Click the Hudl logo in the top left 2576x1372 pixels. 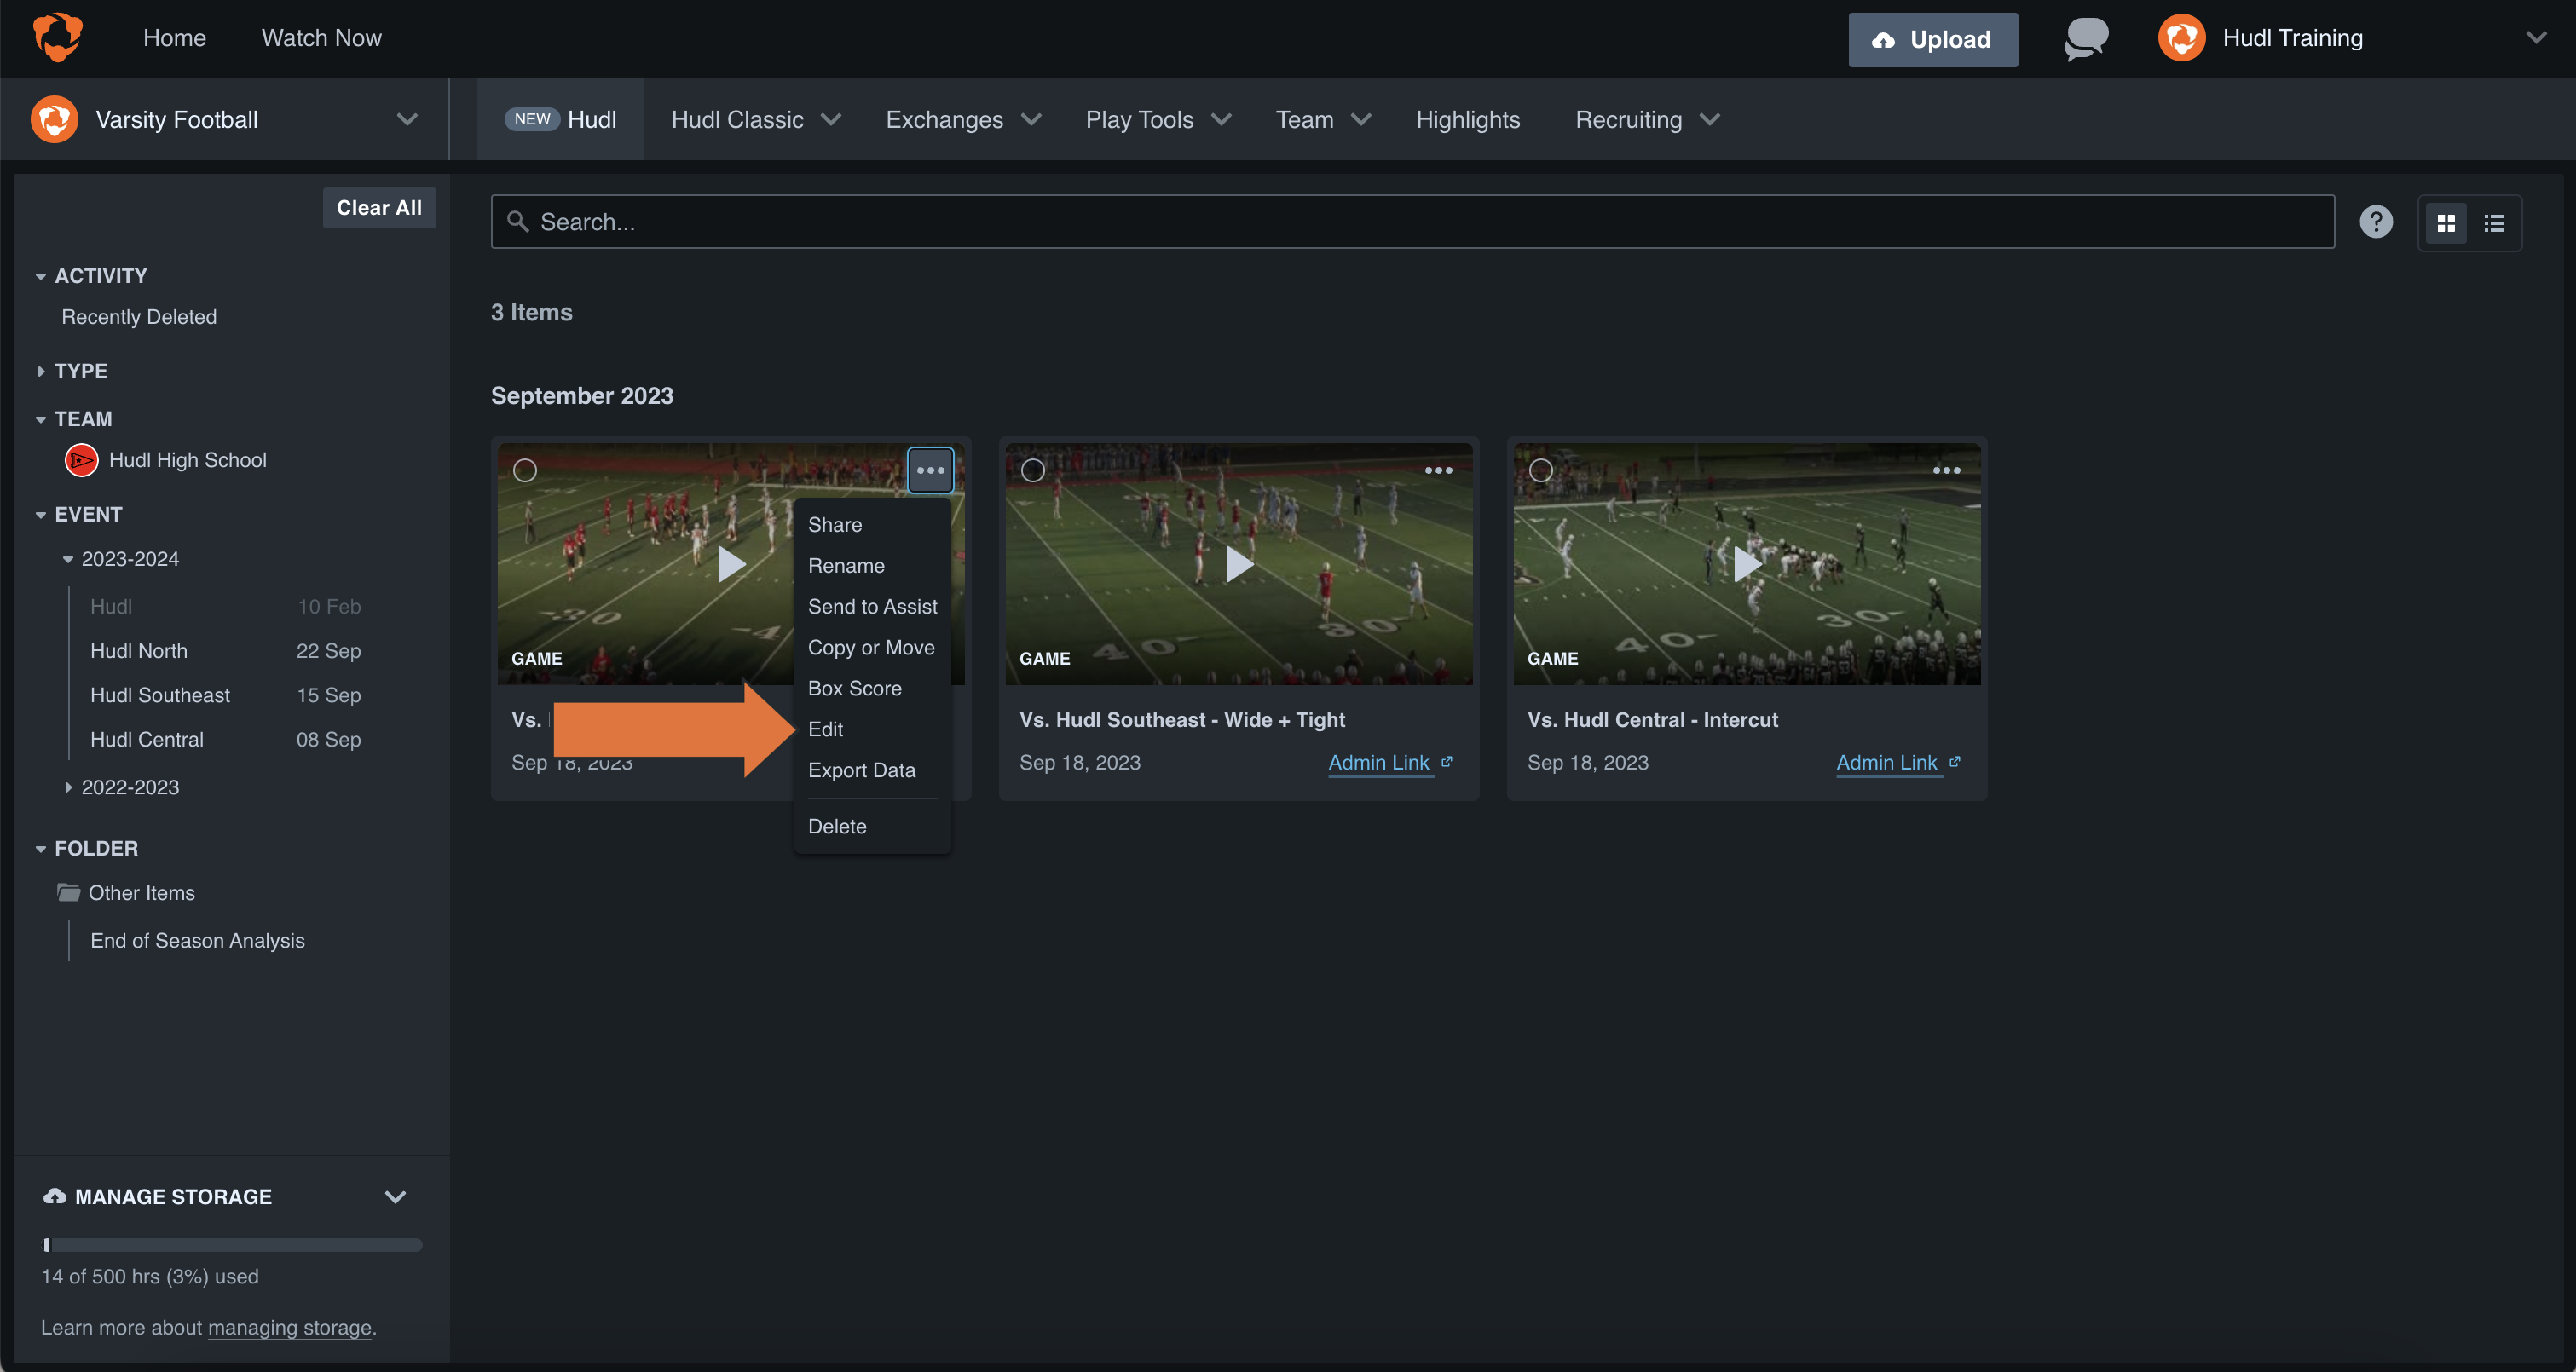coord(57,37)
